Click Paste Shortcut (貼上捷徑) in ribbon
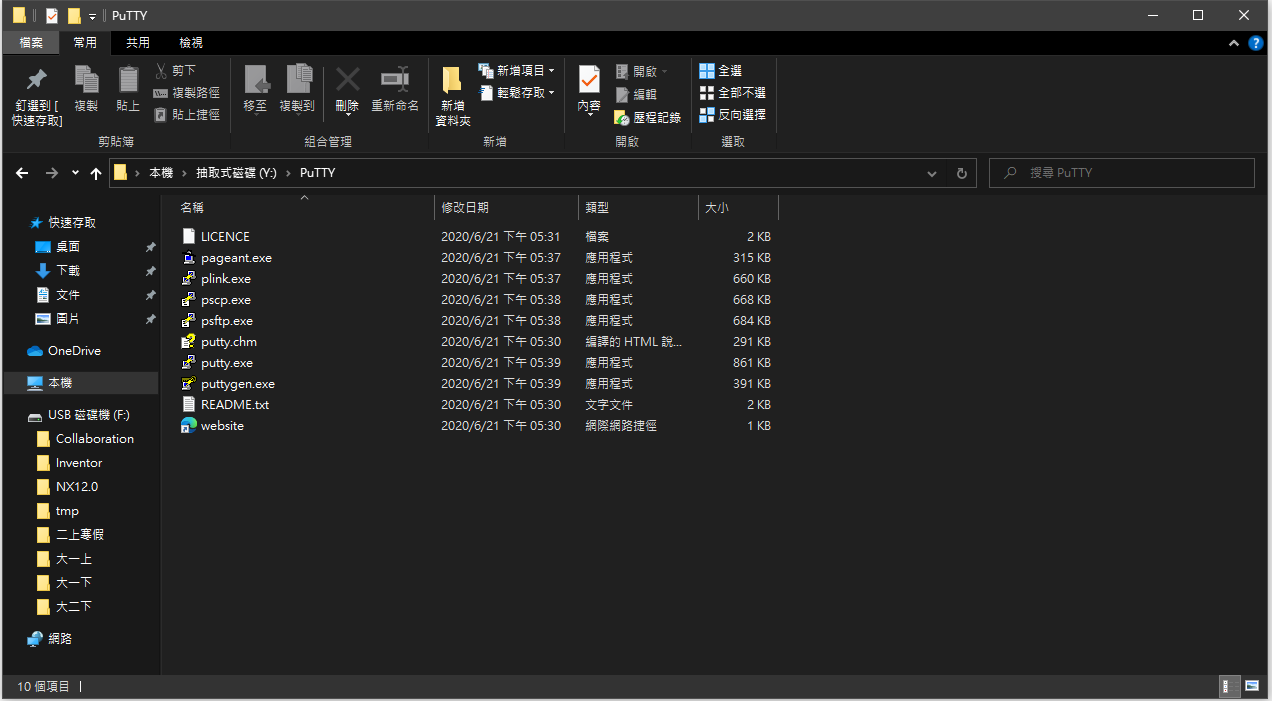 186,114
